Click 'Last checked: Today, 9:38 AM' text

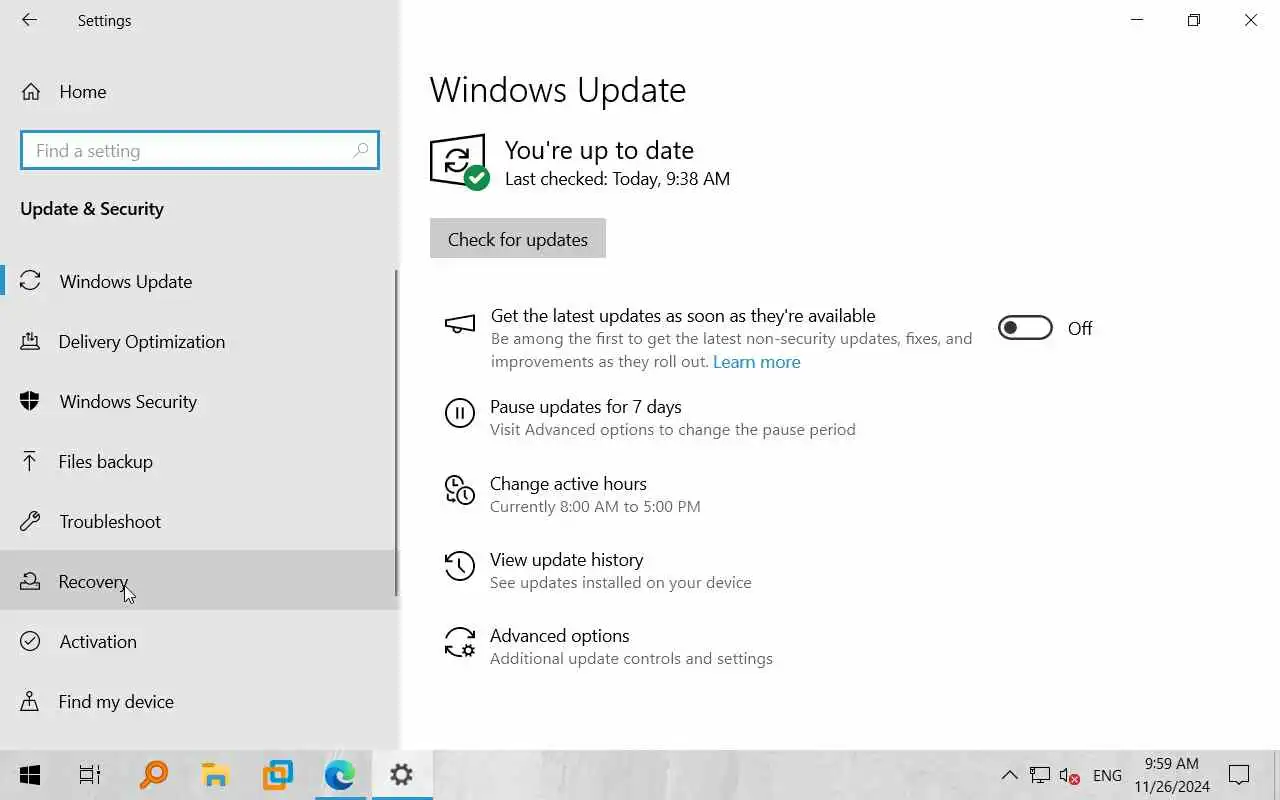[x=617, y=179]
